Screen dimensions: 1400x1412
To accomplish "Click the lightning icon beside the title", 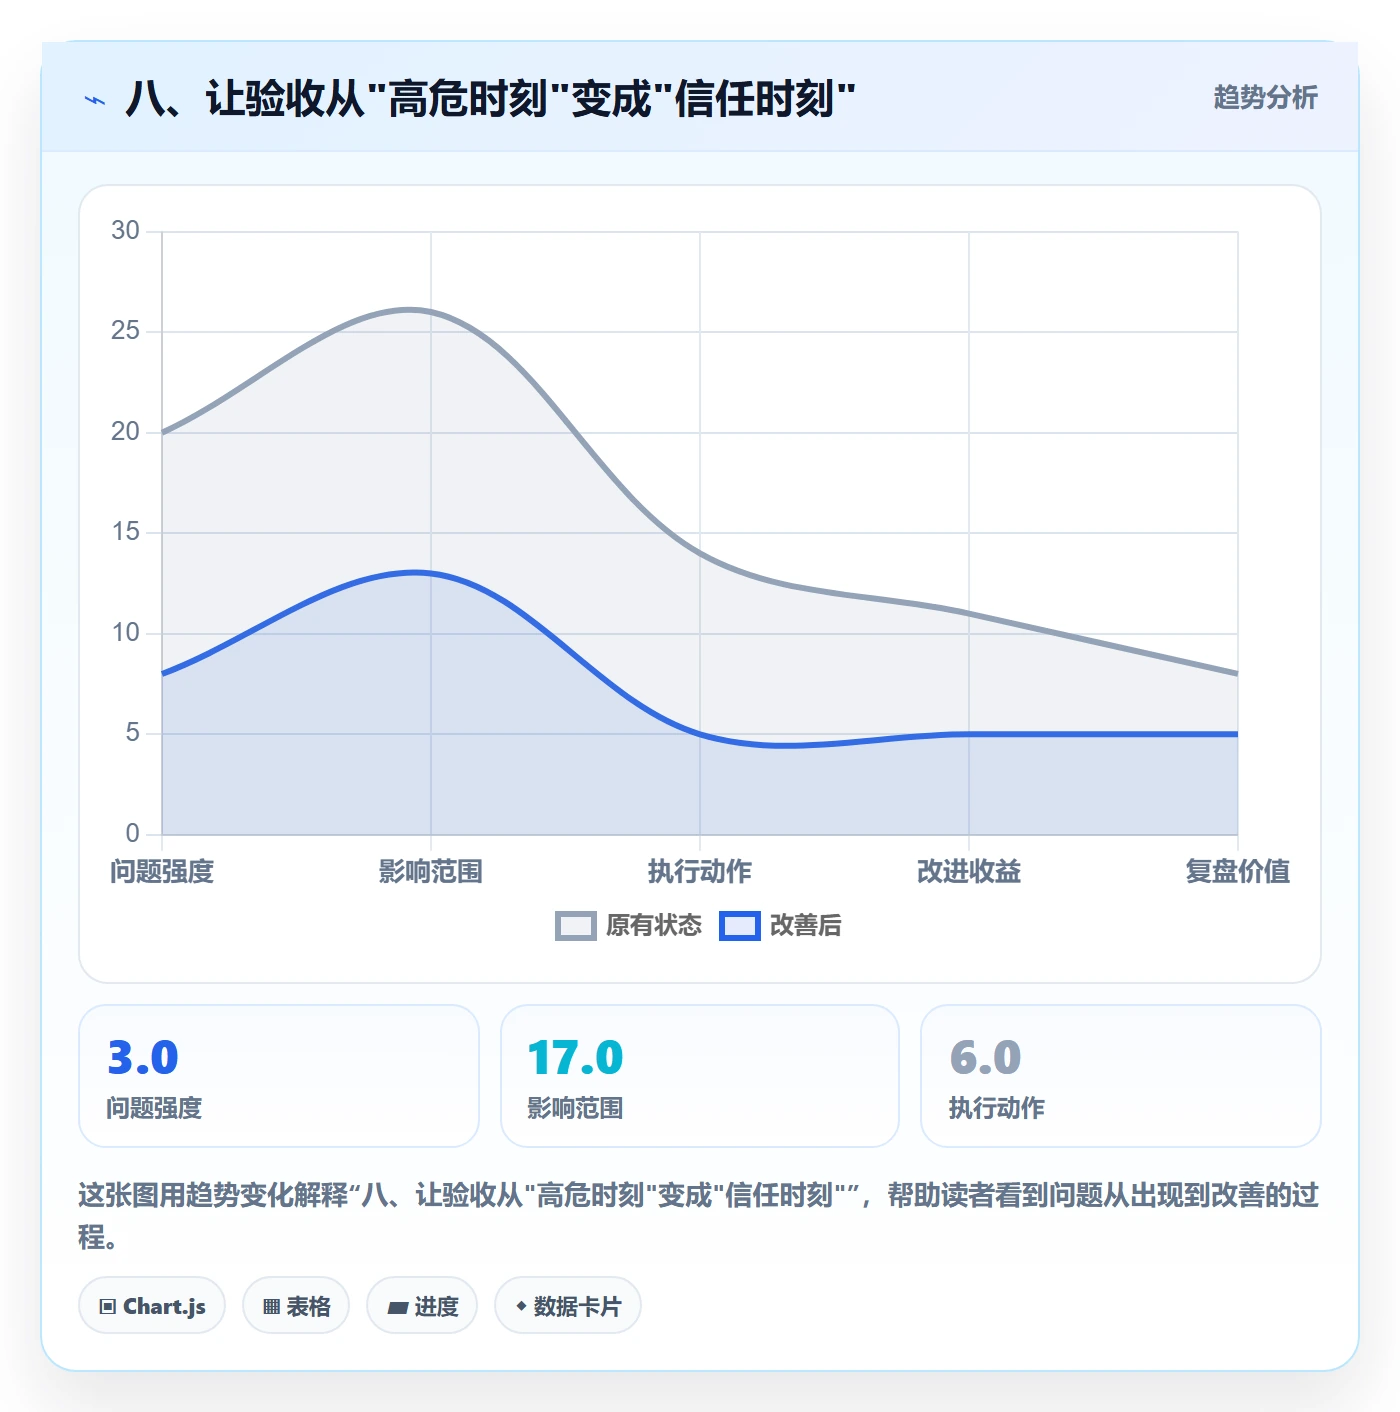I will click(x=95, y=100).
